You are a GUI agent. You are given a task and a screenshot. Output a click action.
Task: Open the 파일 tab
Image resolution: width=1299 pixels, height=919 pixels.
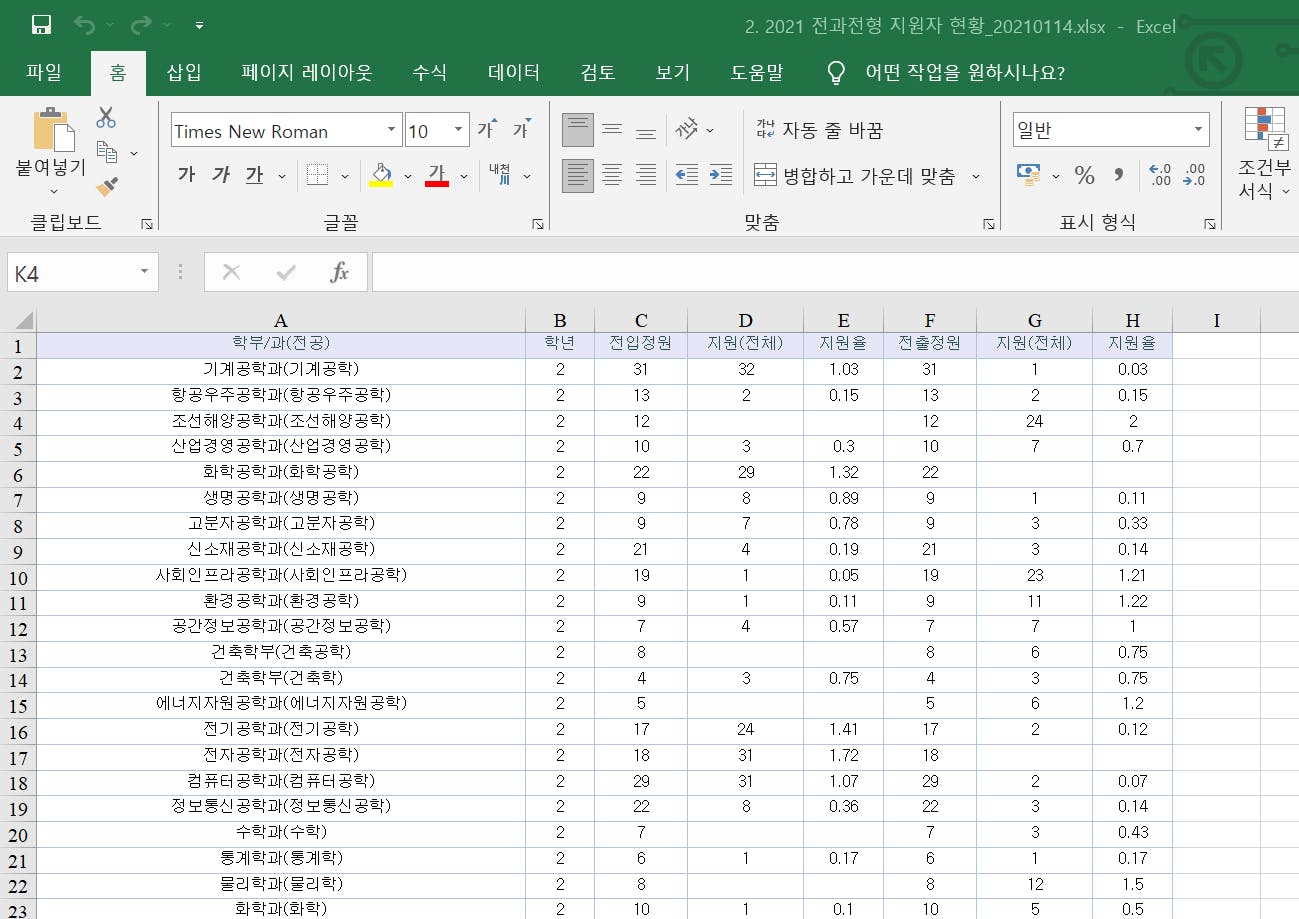tap(44, 72)
